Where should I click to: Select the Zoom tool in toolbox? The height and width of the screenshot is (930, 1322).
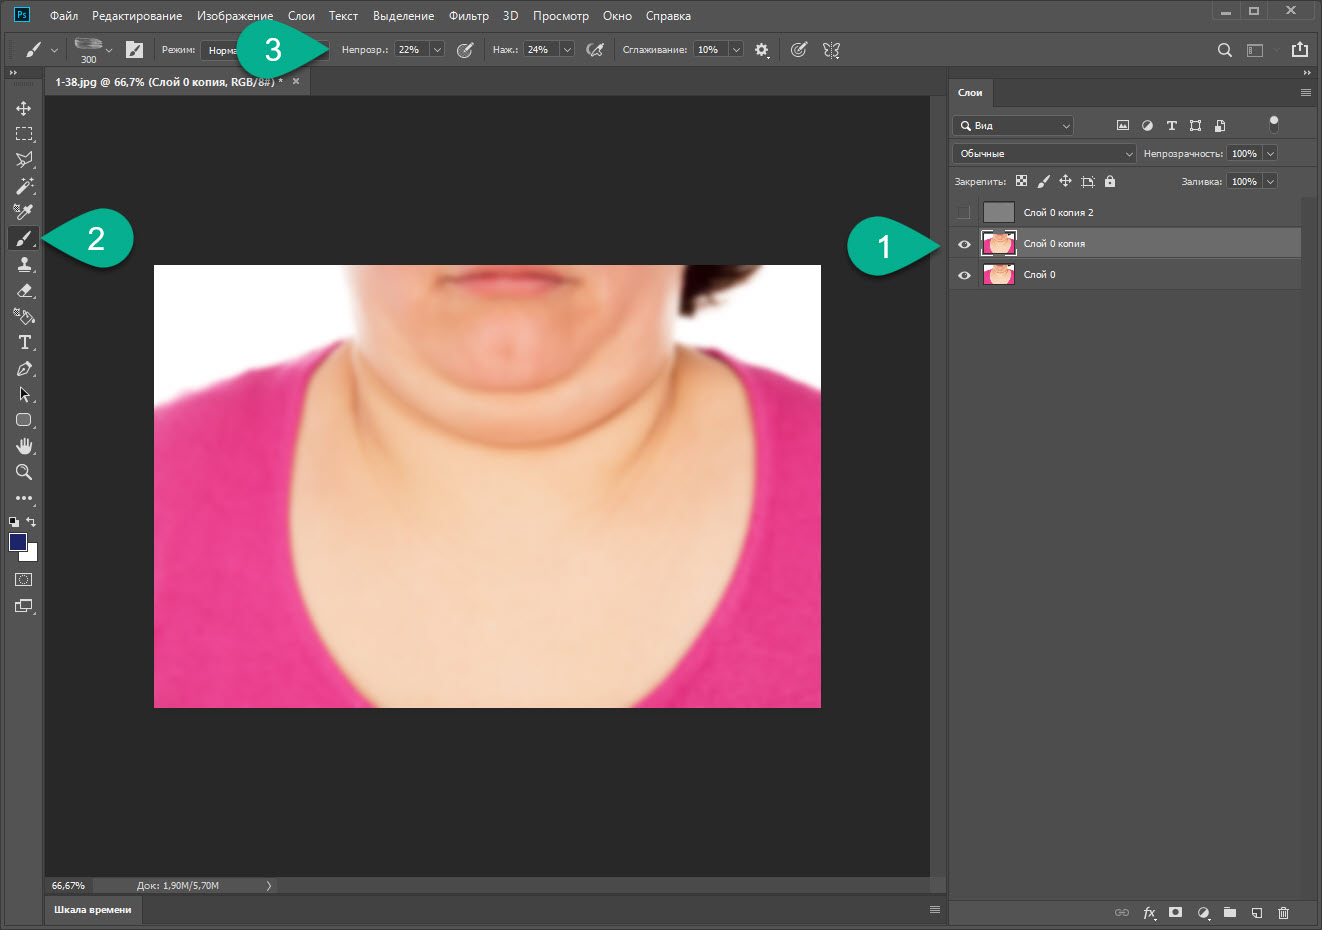24,472
